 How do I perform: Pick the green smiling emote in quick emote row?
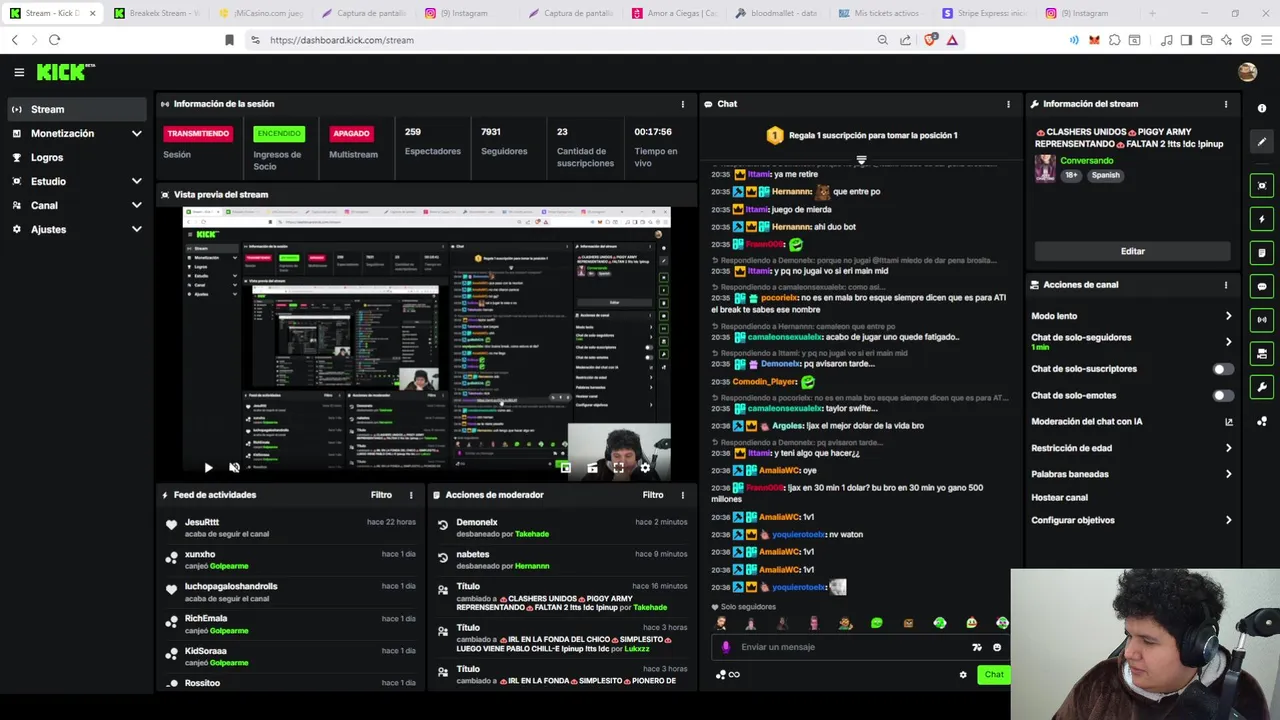click(x=877, y=623)
